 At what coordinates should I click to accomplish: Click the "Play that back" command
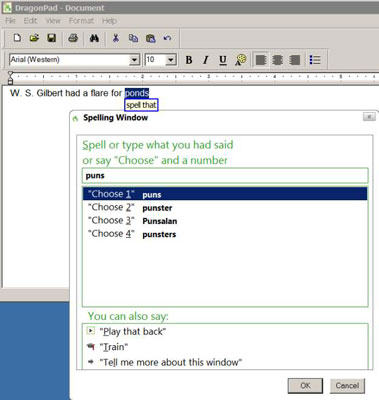pyautogui.click(x=133, y=332)
